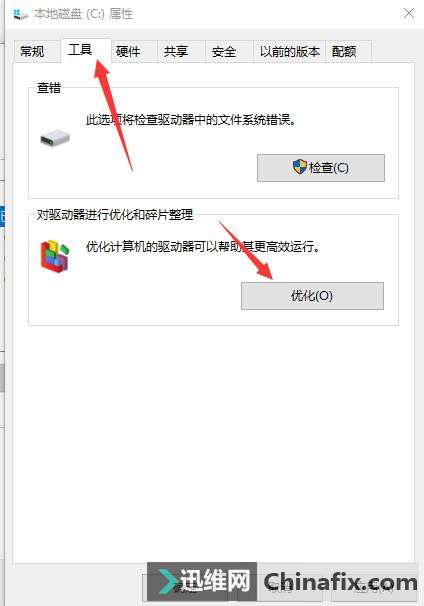
Task: Select the 工具 tab
Action: (x=80, y=50)
